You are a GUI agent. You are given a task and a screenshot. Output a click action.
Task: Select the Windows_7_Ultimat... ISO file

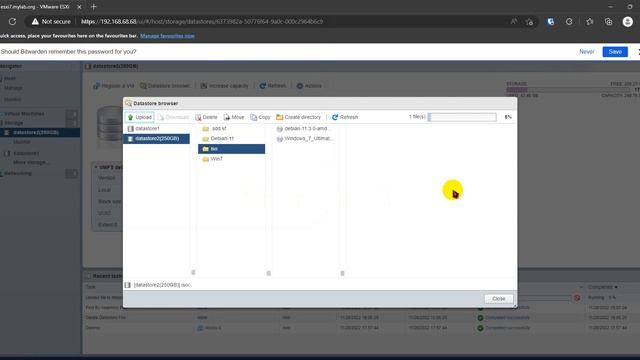click(304, 139)
